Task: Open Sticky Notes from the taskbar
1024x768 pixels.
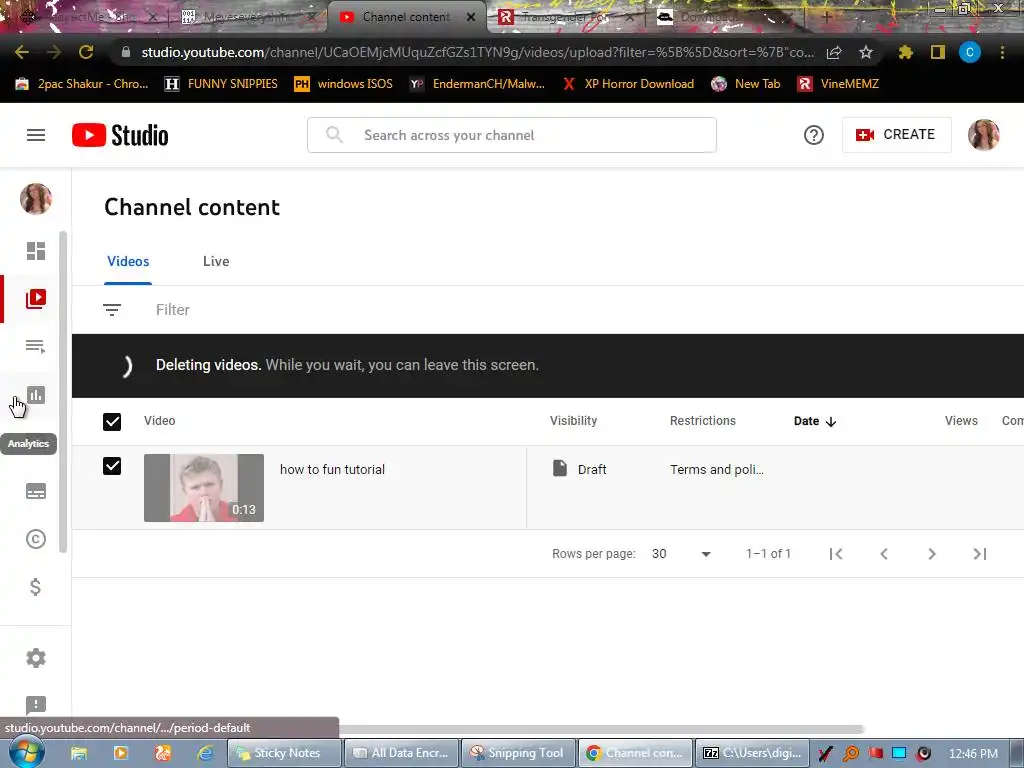Action: coord(284,753)
